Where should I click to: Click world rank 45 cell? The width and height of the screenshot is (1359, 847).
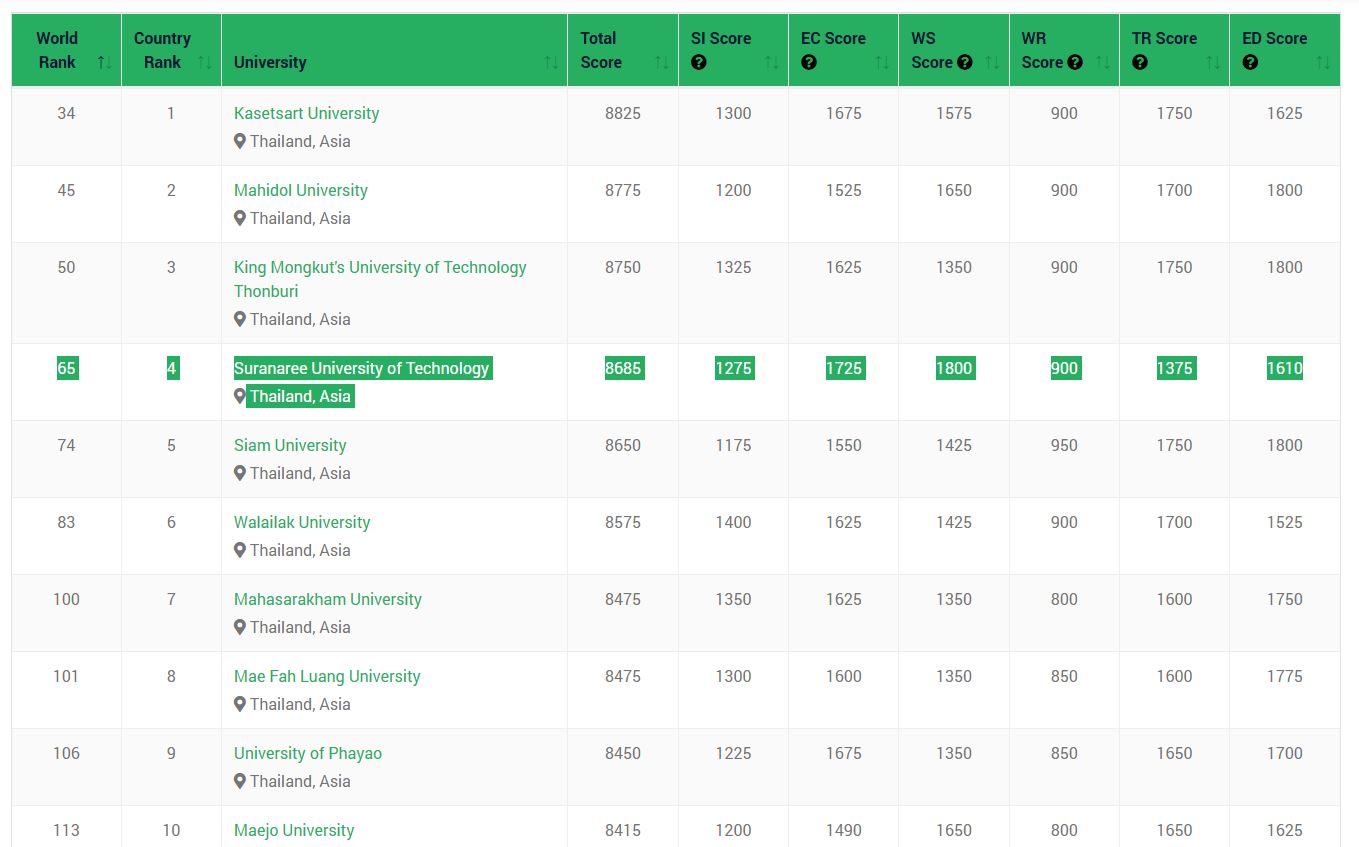click(66, 190)
